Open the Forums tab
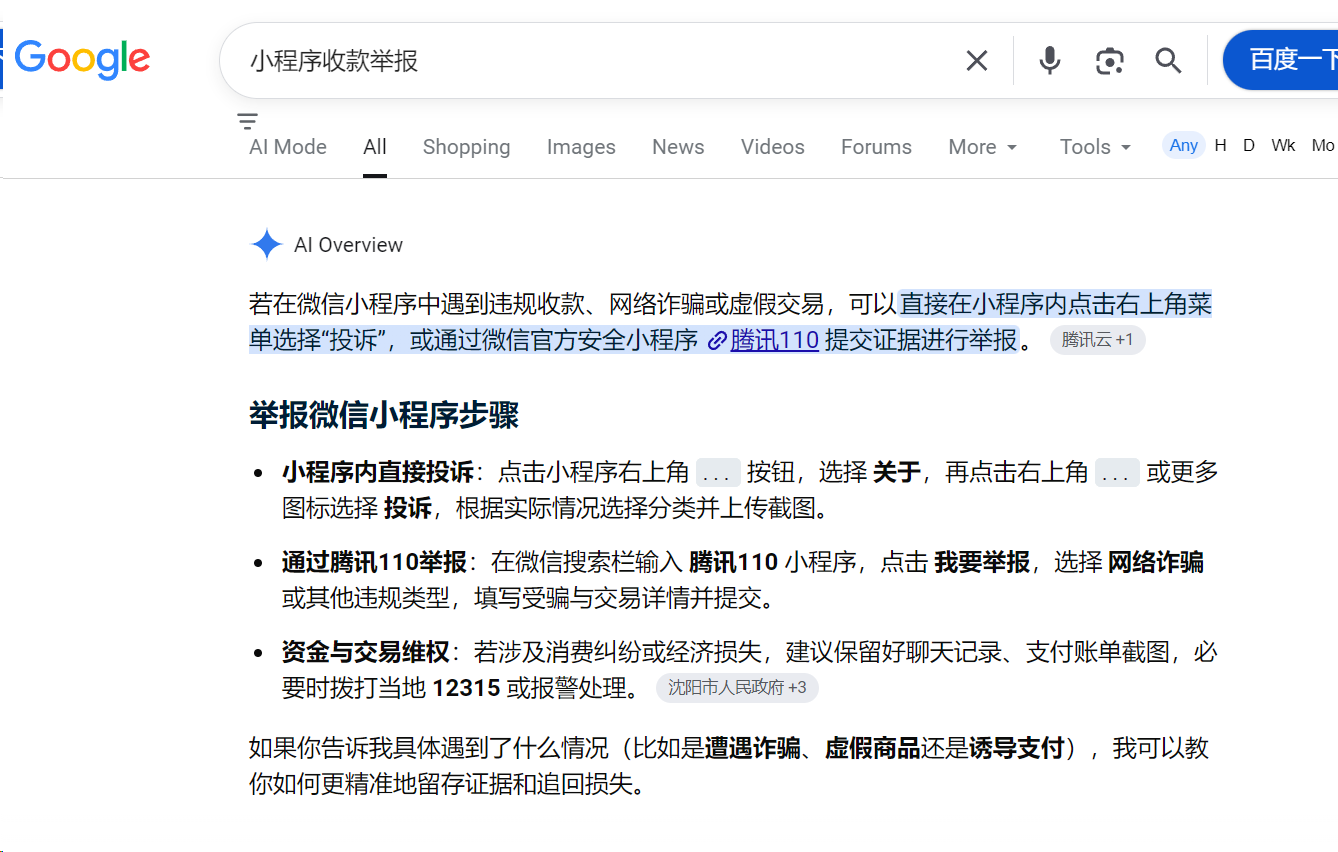 pos(876,147)
